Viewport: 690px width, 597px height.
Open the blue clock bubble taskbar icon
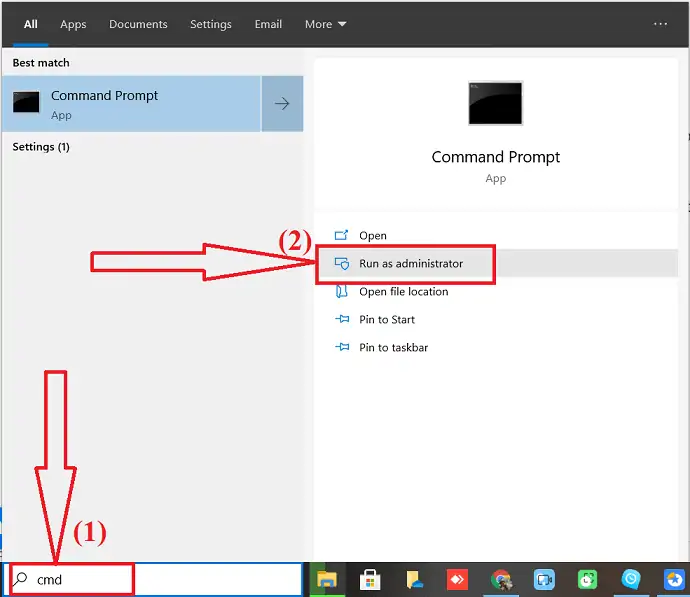pos(631,579)
